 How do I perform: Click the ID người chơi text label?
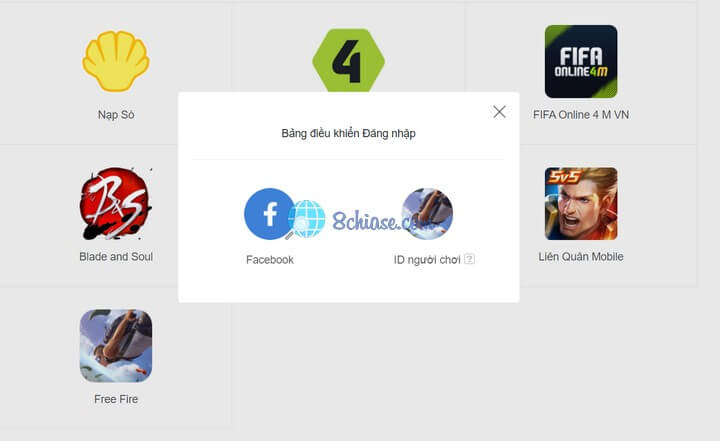pos(427,260)
